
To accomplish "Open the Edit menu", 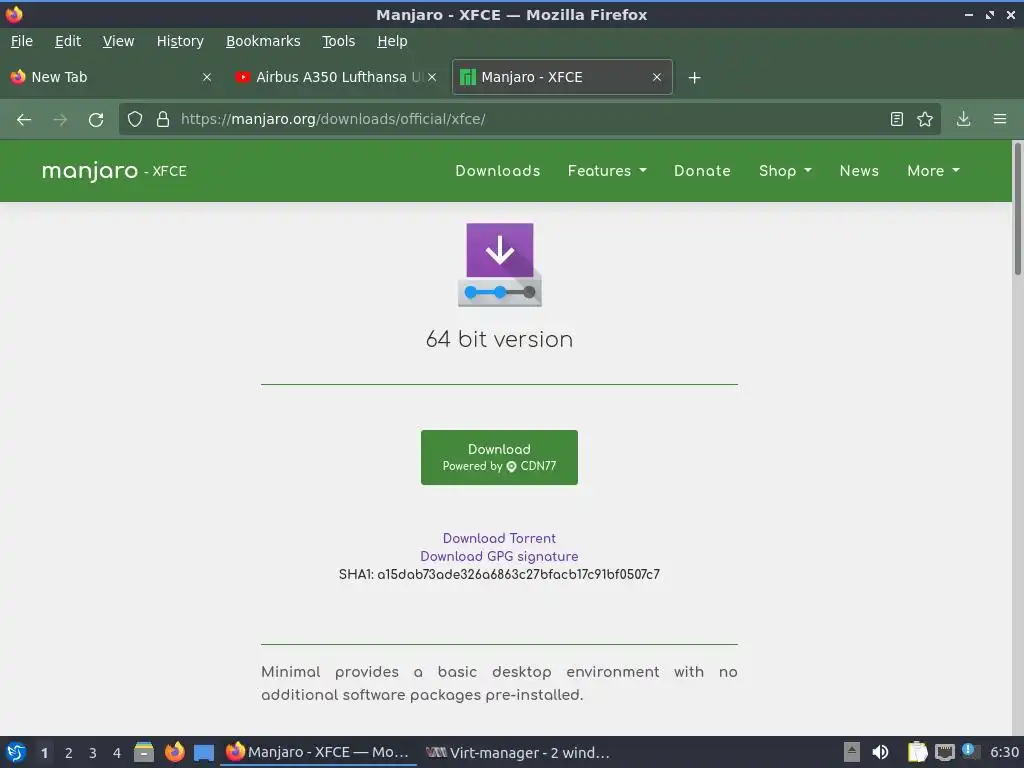I will point(68,41).
